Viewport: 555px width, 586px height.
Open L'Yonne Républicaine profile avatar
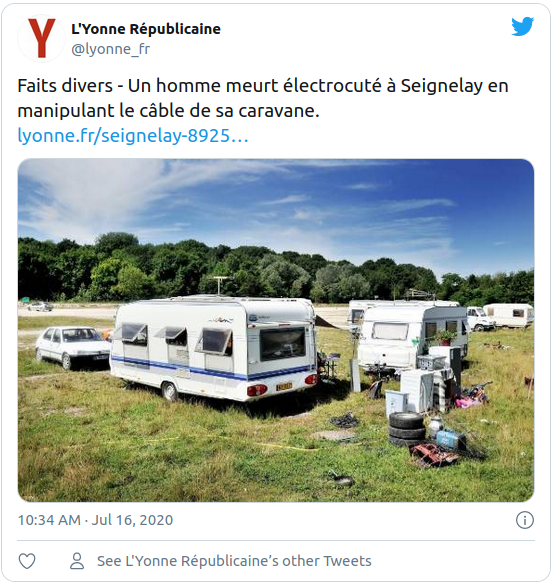coord(41,38)
